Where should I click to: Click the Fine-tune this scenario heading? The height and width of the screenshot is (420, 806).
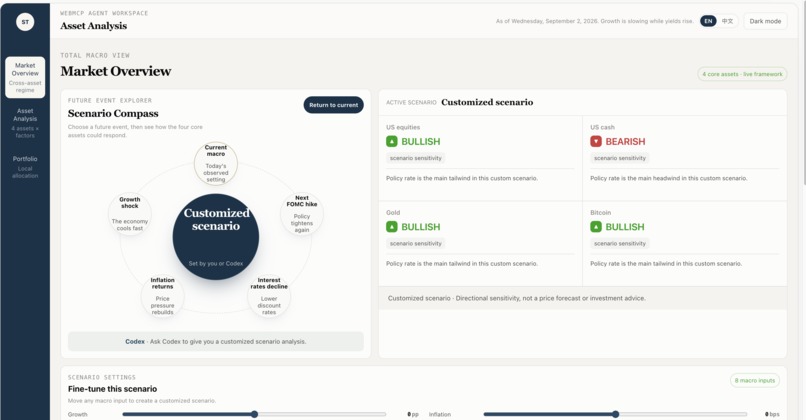point(113,389)
